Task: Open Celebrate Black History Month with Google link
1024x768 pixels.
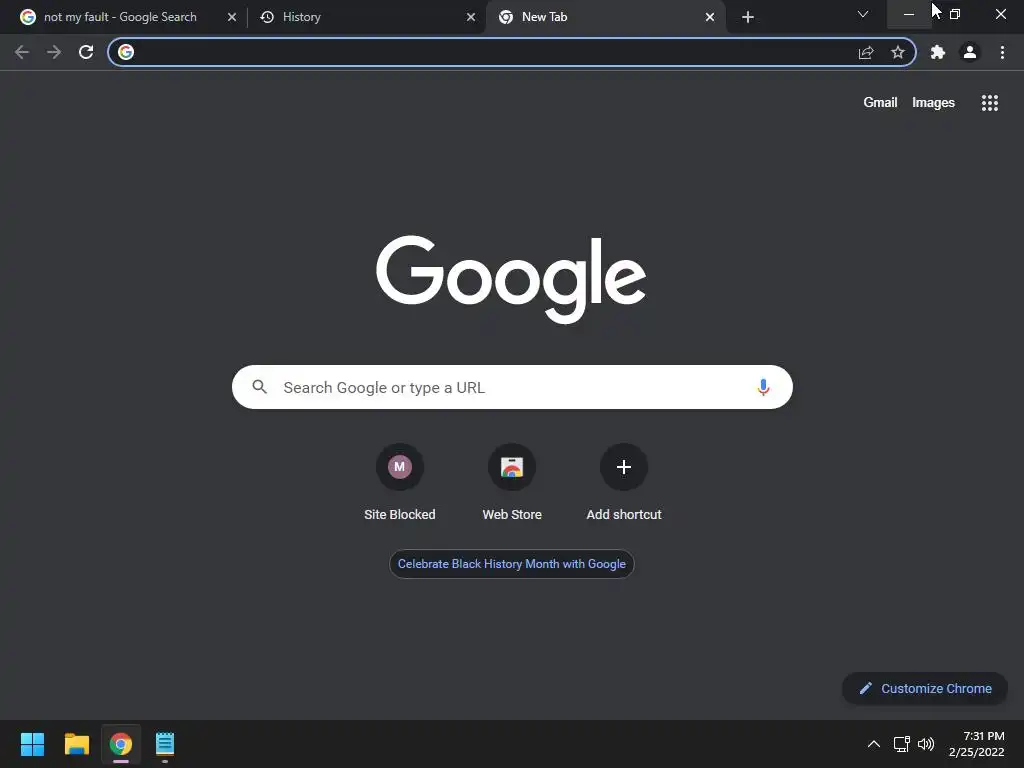Action: 512,564
